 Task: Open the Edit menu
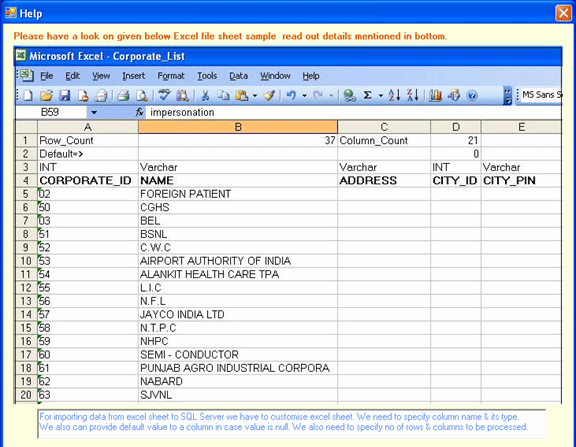click(x=72, y=76)
